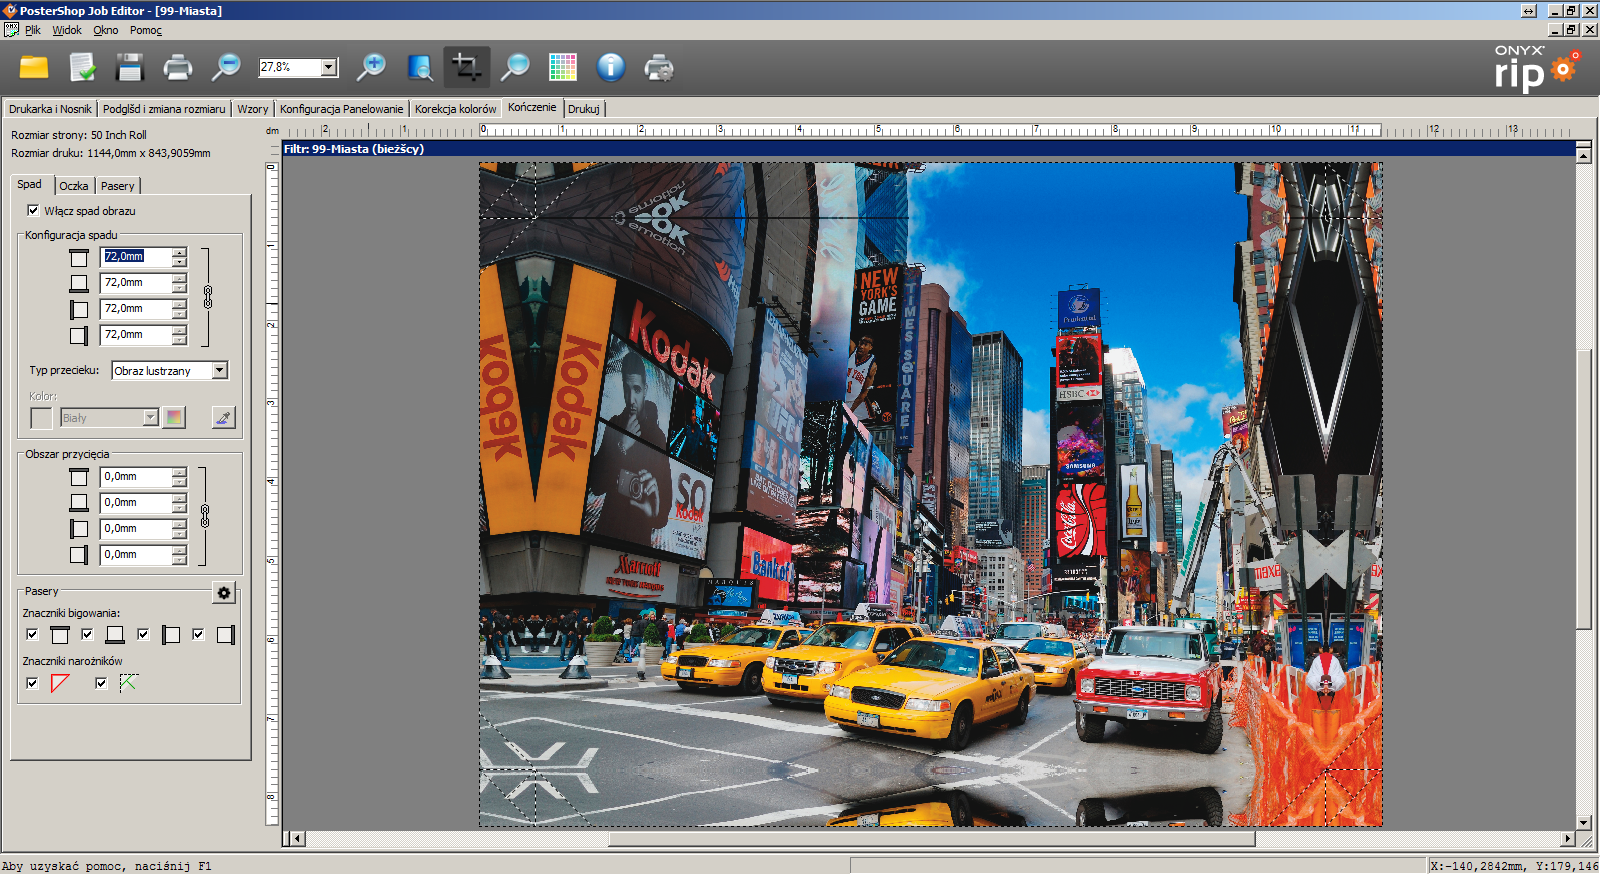Image resolution: width=1600 pixels, height=874 pixels.
Task: Open the Pomoc menu
Action: coord(146,30)
